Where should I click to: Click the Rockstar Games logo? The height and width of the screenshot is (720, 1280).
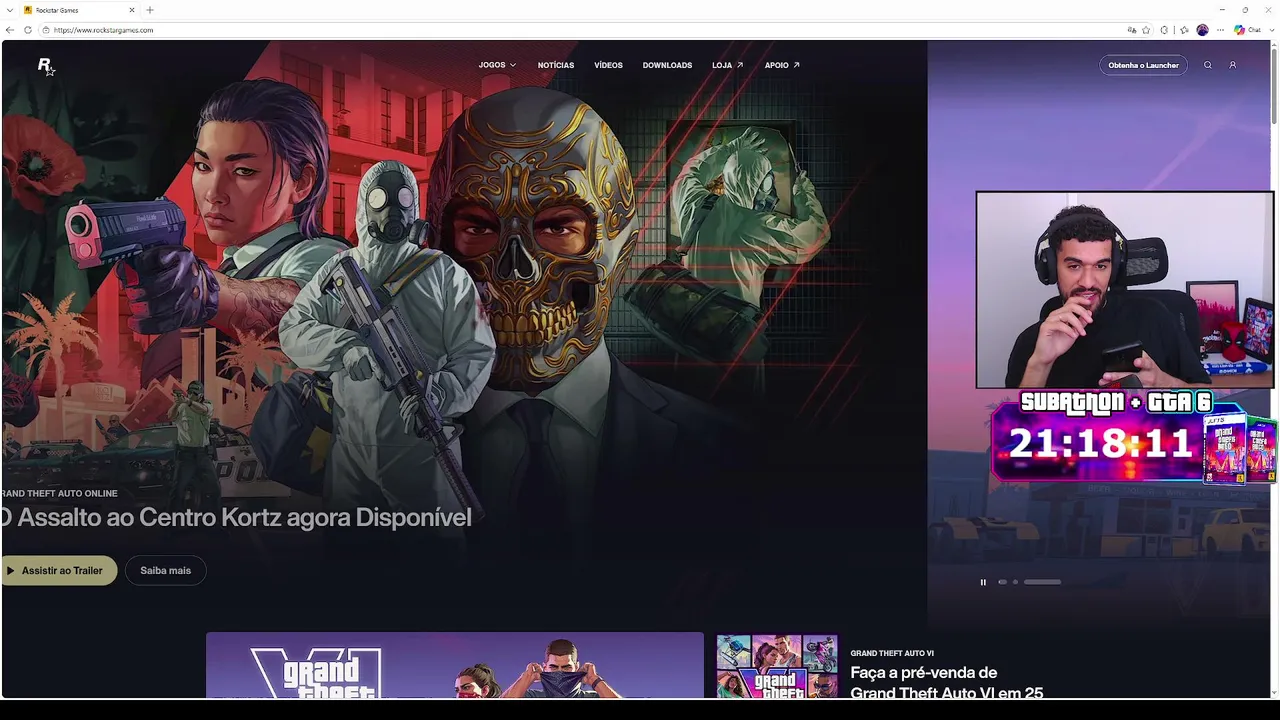point(45,65)
